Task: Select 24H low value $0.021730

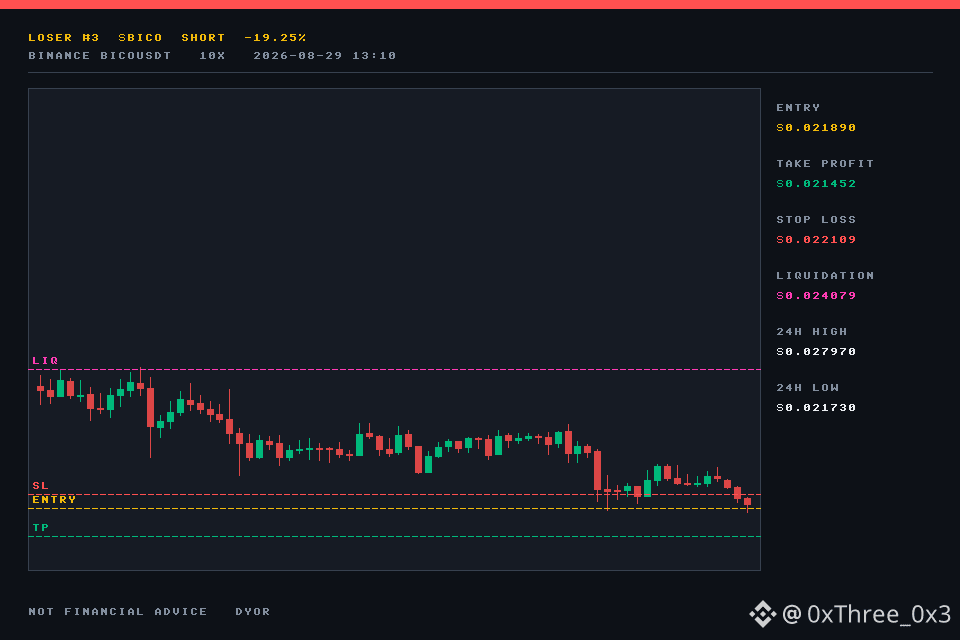Action: click(816, 408)
